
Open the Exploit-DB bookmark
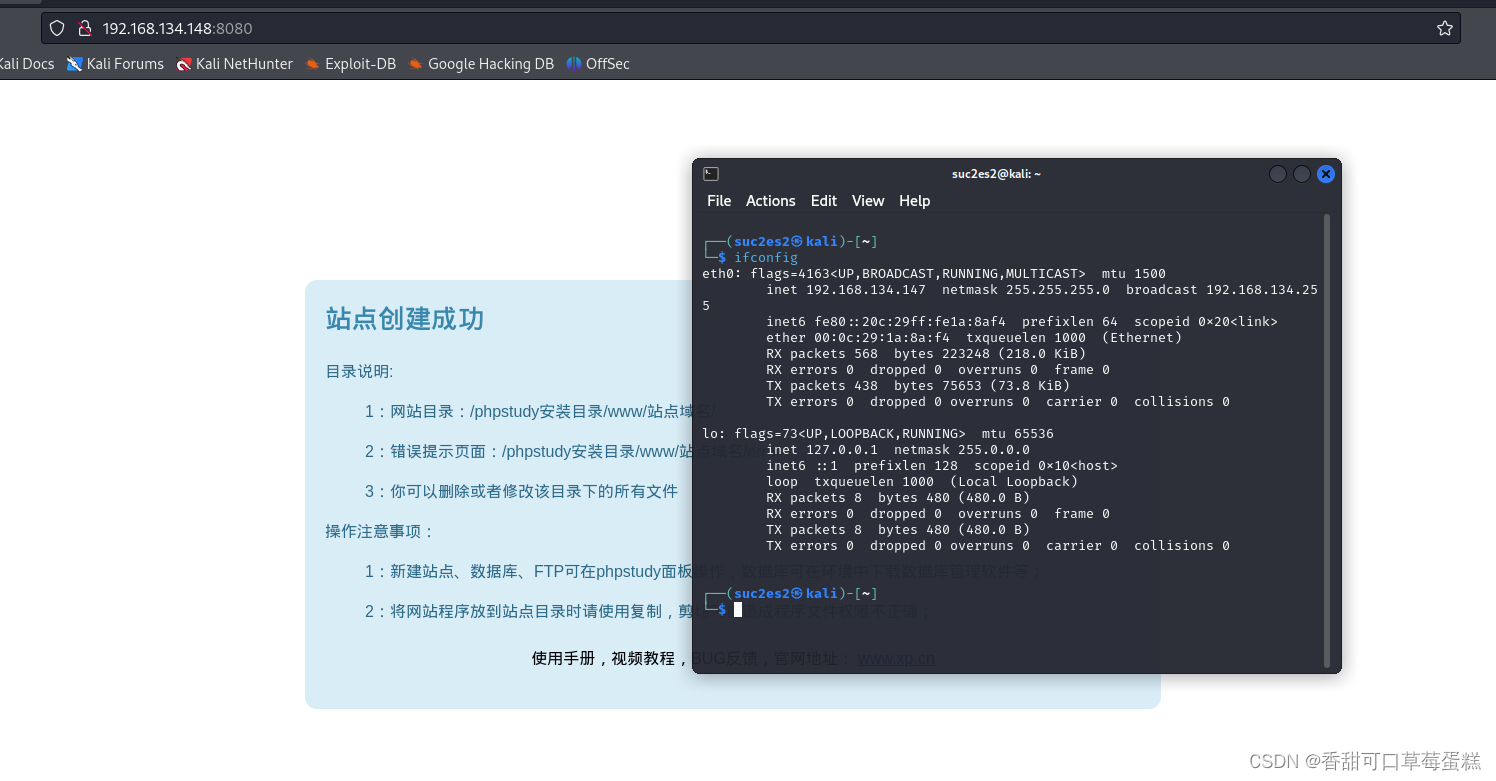click(350, 64)
